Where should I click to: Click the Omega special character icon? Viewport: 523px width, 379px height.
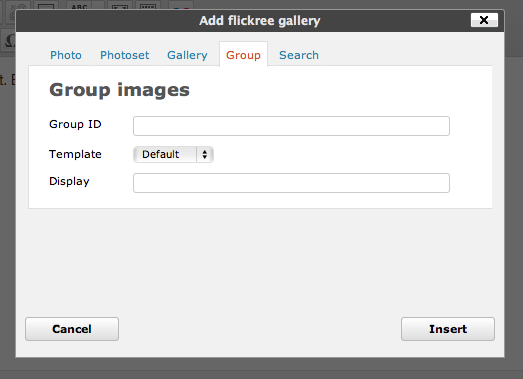pos(9,41)
